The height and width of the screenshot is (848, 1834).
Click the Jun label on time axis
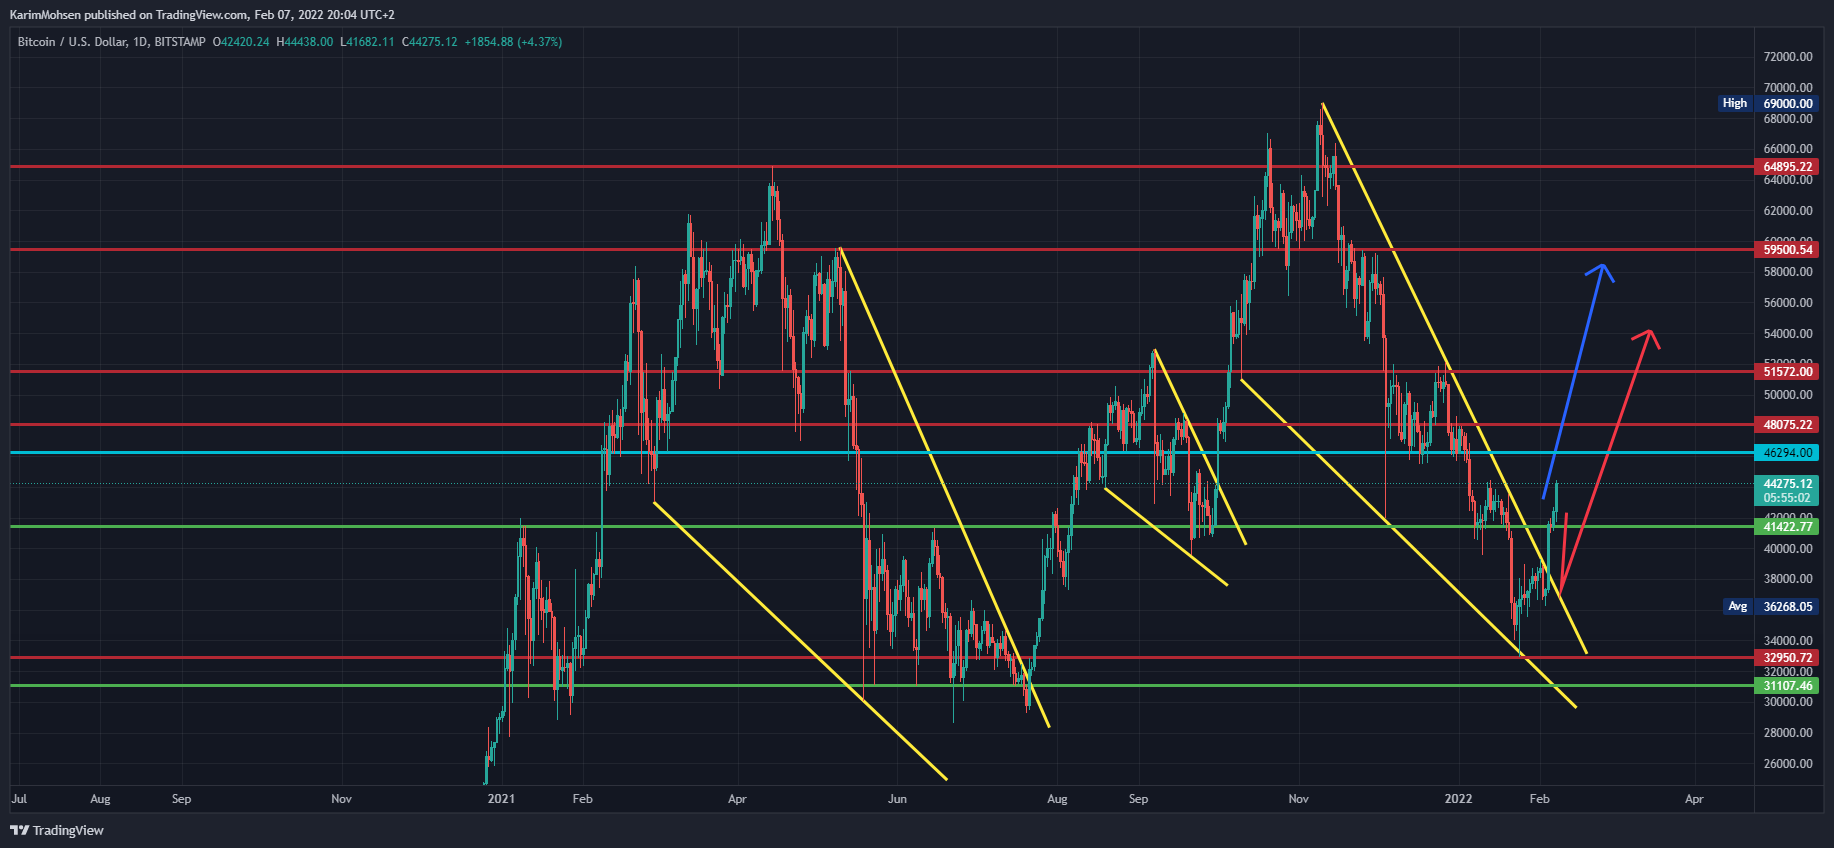tap(897, 799)
